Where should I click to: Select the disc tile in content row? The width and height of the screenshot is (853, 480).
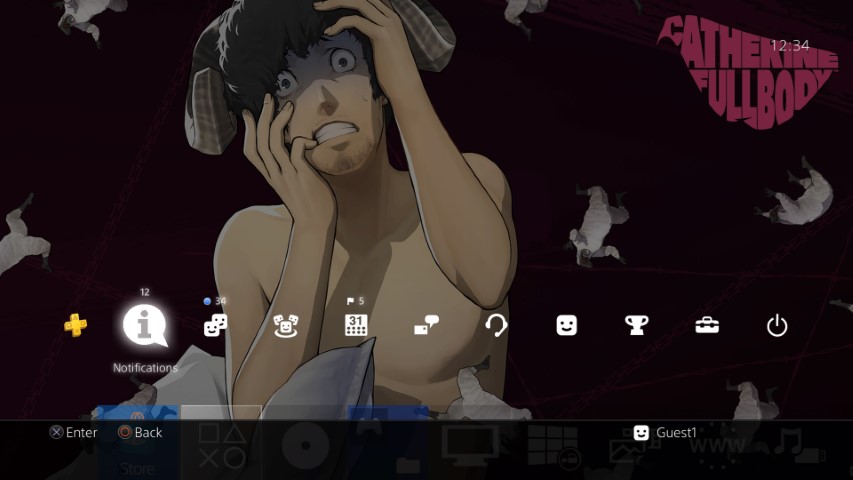tap(304, 445)
